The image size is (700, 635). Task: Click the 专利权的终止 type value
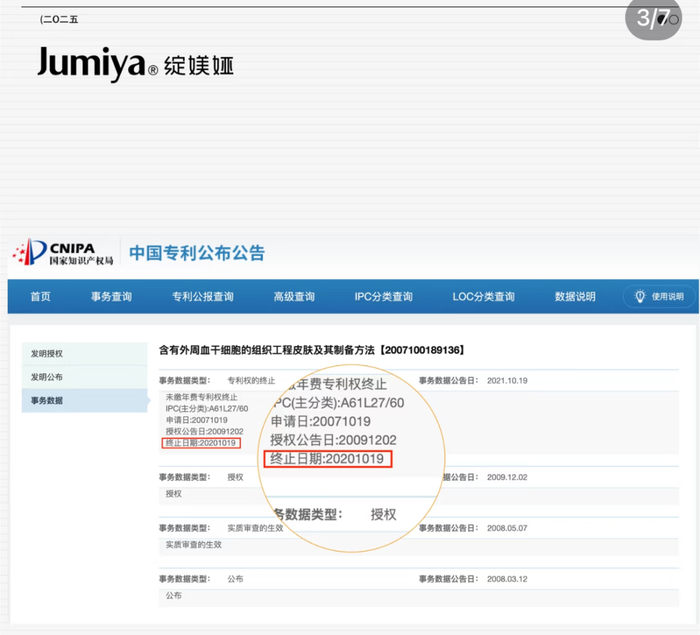(251, 380)
